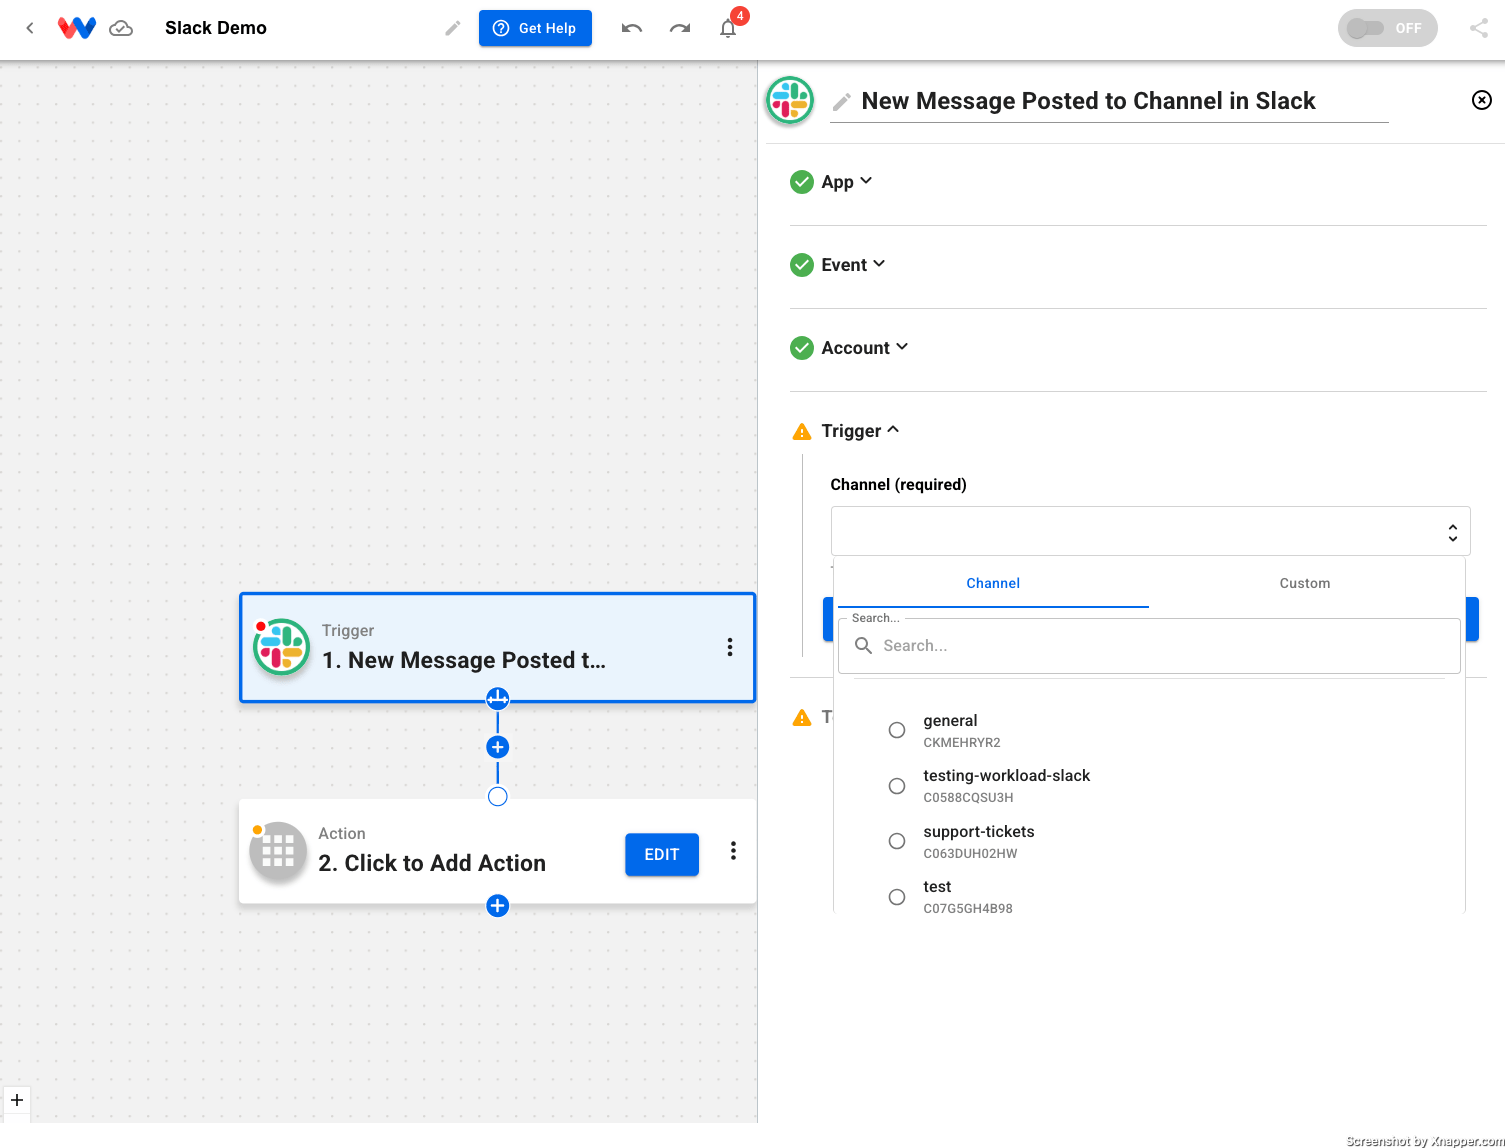Open the Channel (required) dropdown field

click(1150, 531)
